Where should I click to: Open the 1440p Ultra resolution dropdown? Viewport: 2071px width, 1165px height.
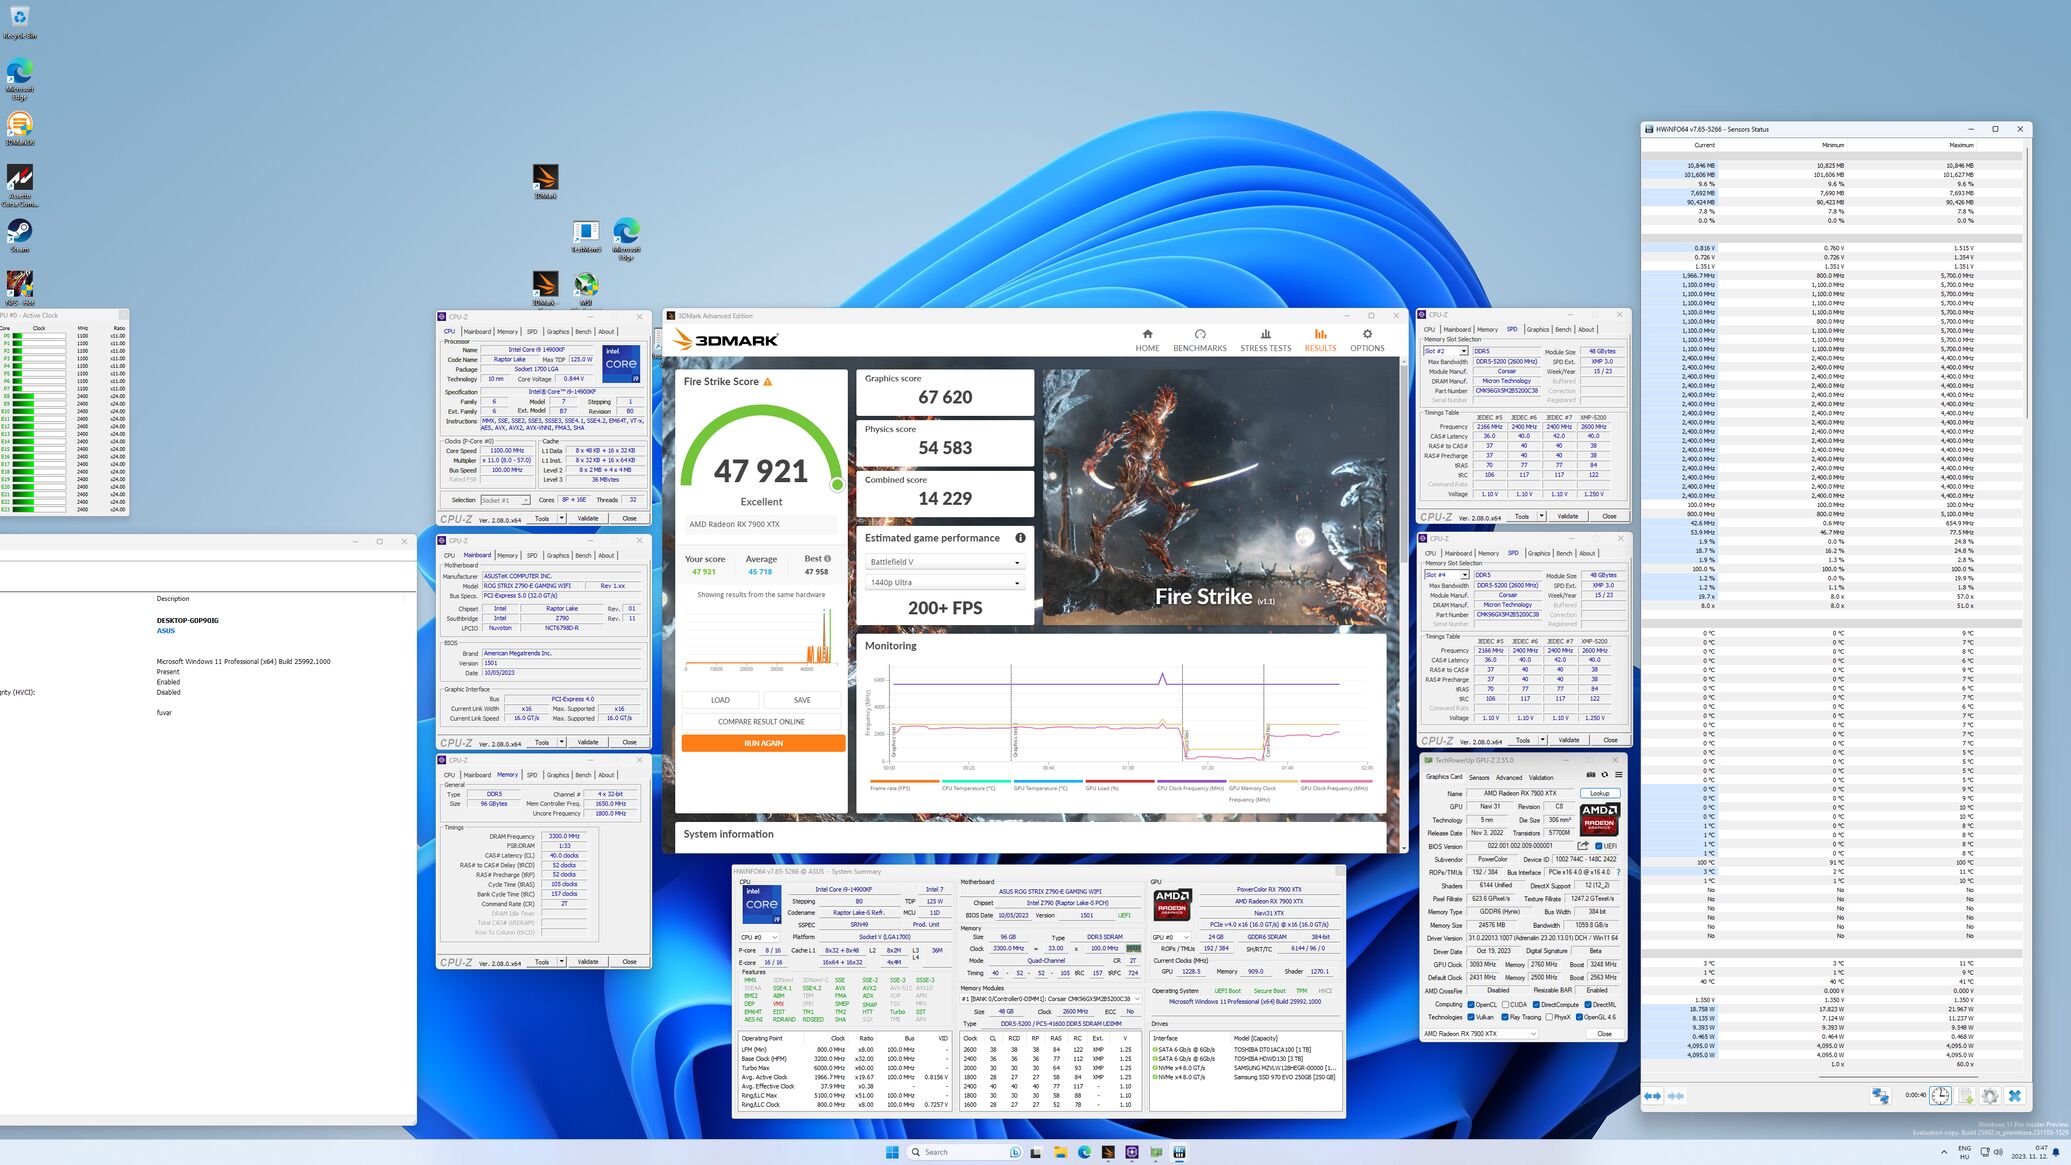945,582
